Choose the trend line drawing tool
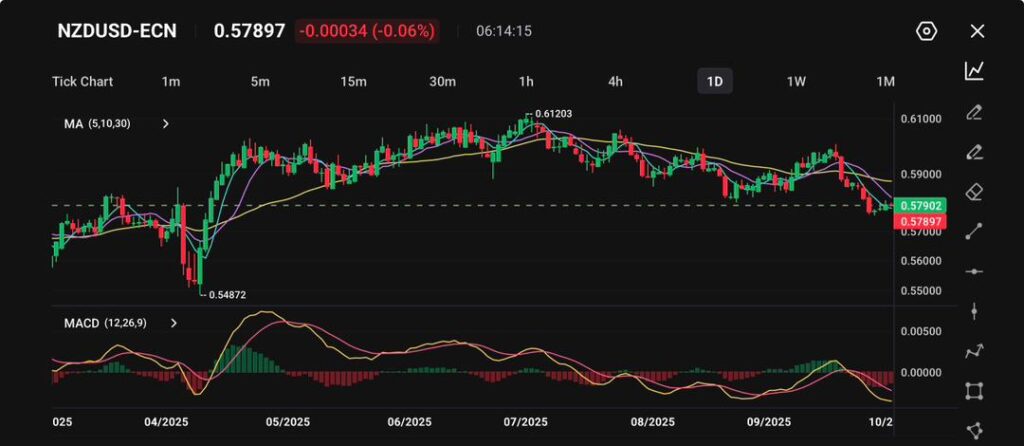The width and height of the screenshot is (1024, 446). coord(974,231)
